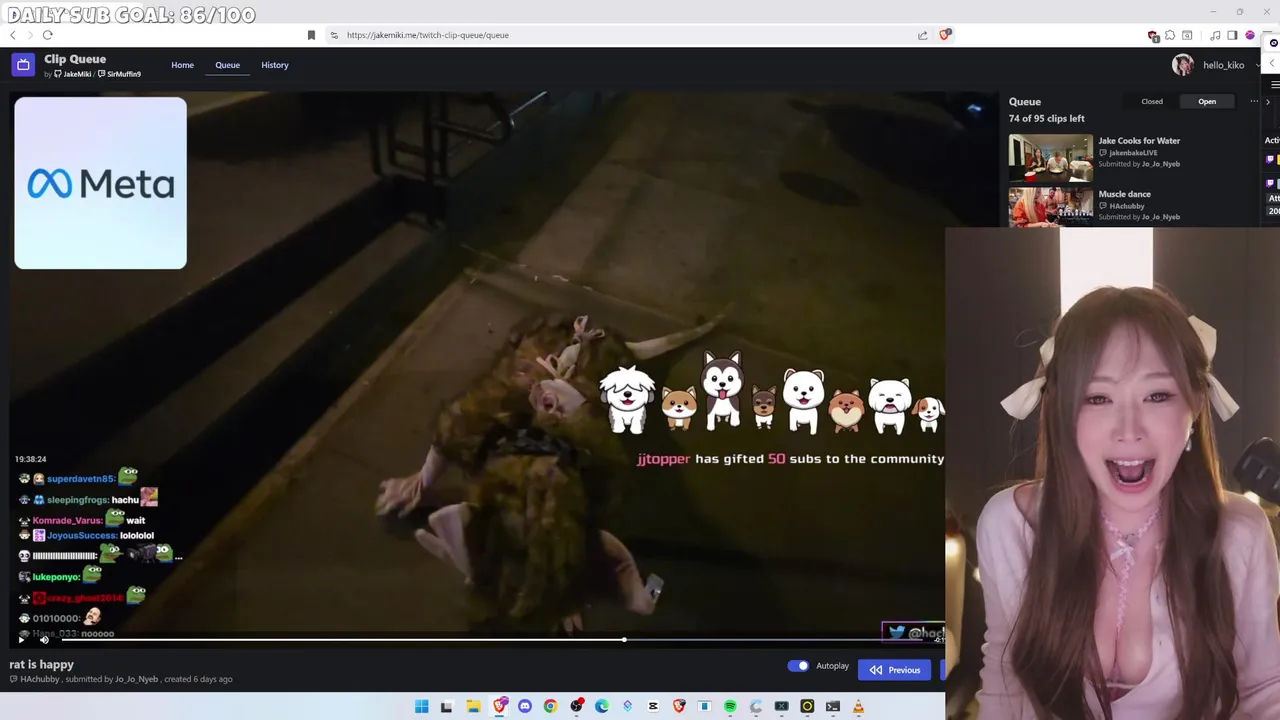This screenshot has height=720, width=1280.
Task: Open the Extensions puzzle icon
Action: (1170, 35)
